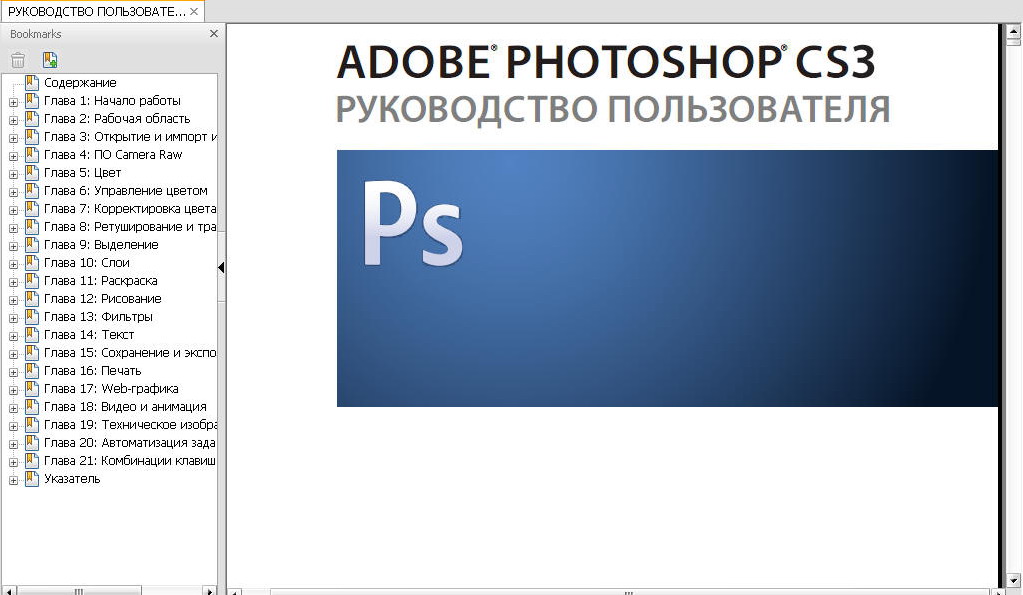Click bookmark icon beside Указатель
The image size is (1023, 595).
point(32,478)
